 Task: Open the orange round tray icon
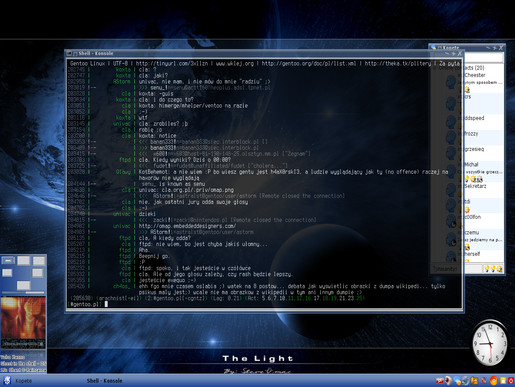pos(494,380)
